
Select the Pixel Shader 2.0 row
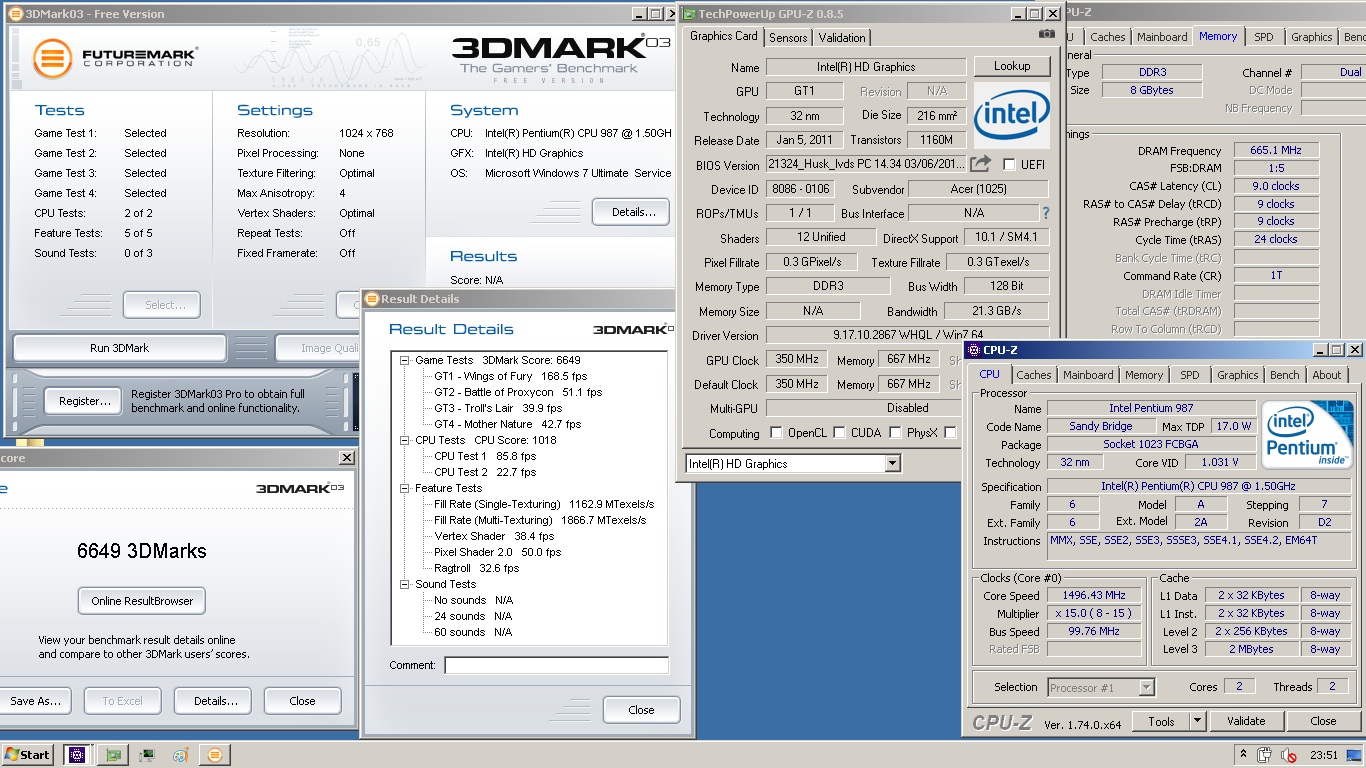[x=498, y=552]
